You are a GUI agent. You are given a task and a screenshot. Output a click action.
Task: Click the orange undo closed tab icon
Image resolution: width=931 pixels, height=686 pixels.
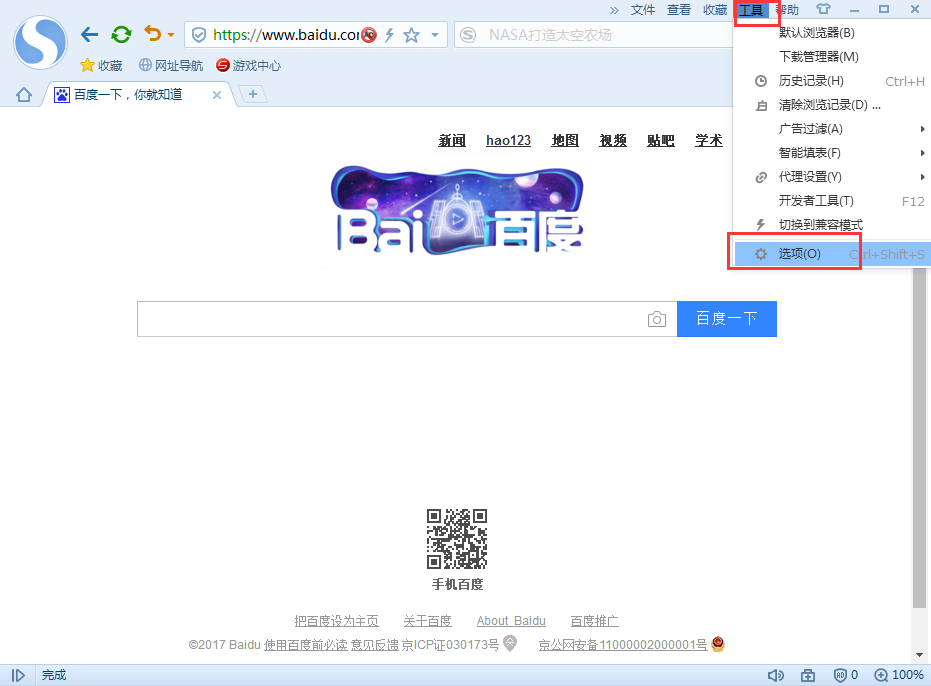pyautogui.click(x=152, y=35)
